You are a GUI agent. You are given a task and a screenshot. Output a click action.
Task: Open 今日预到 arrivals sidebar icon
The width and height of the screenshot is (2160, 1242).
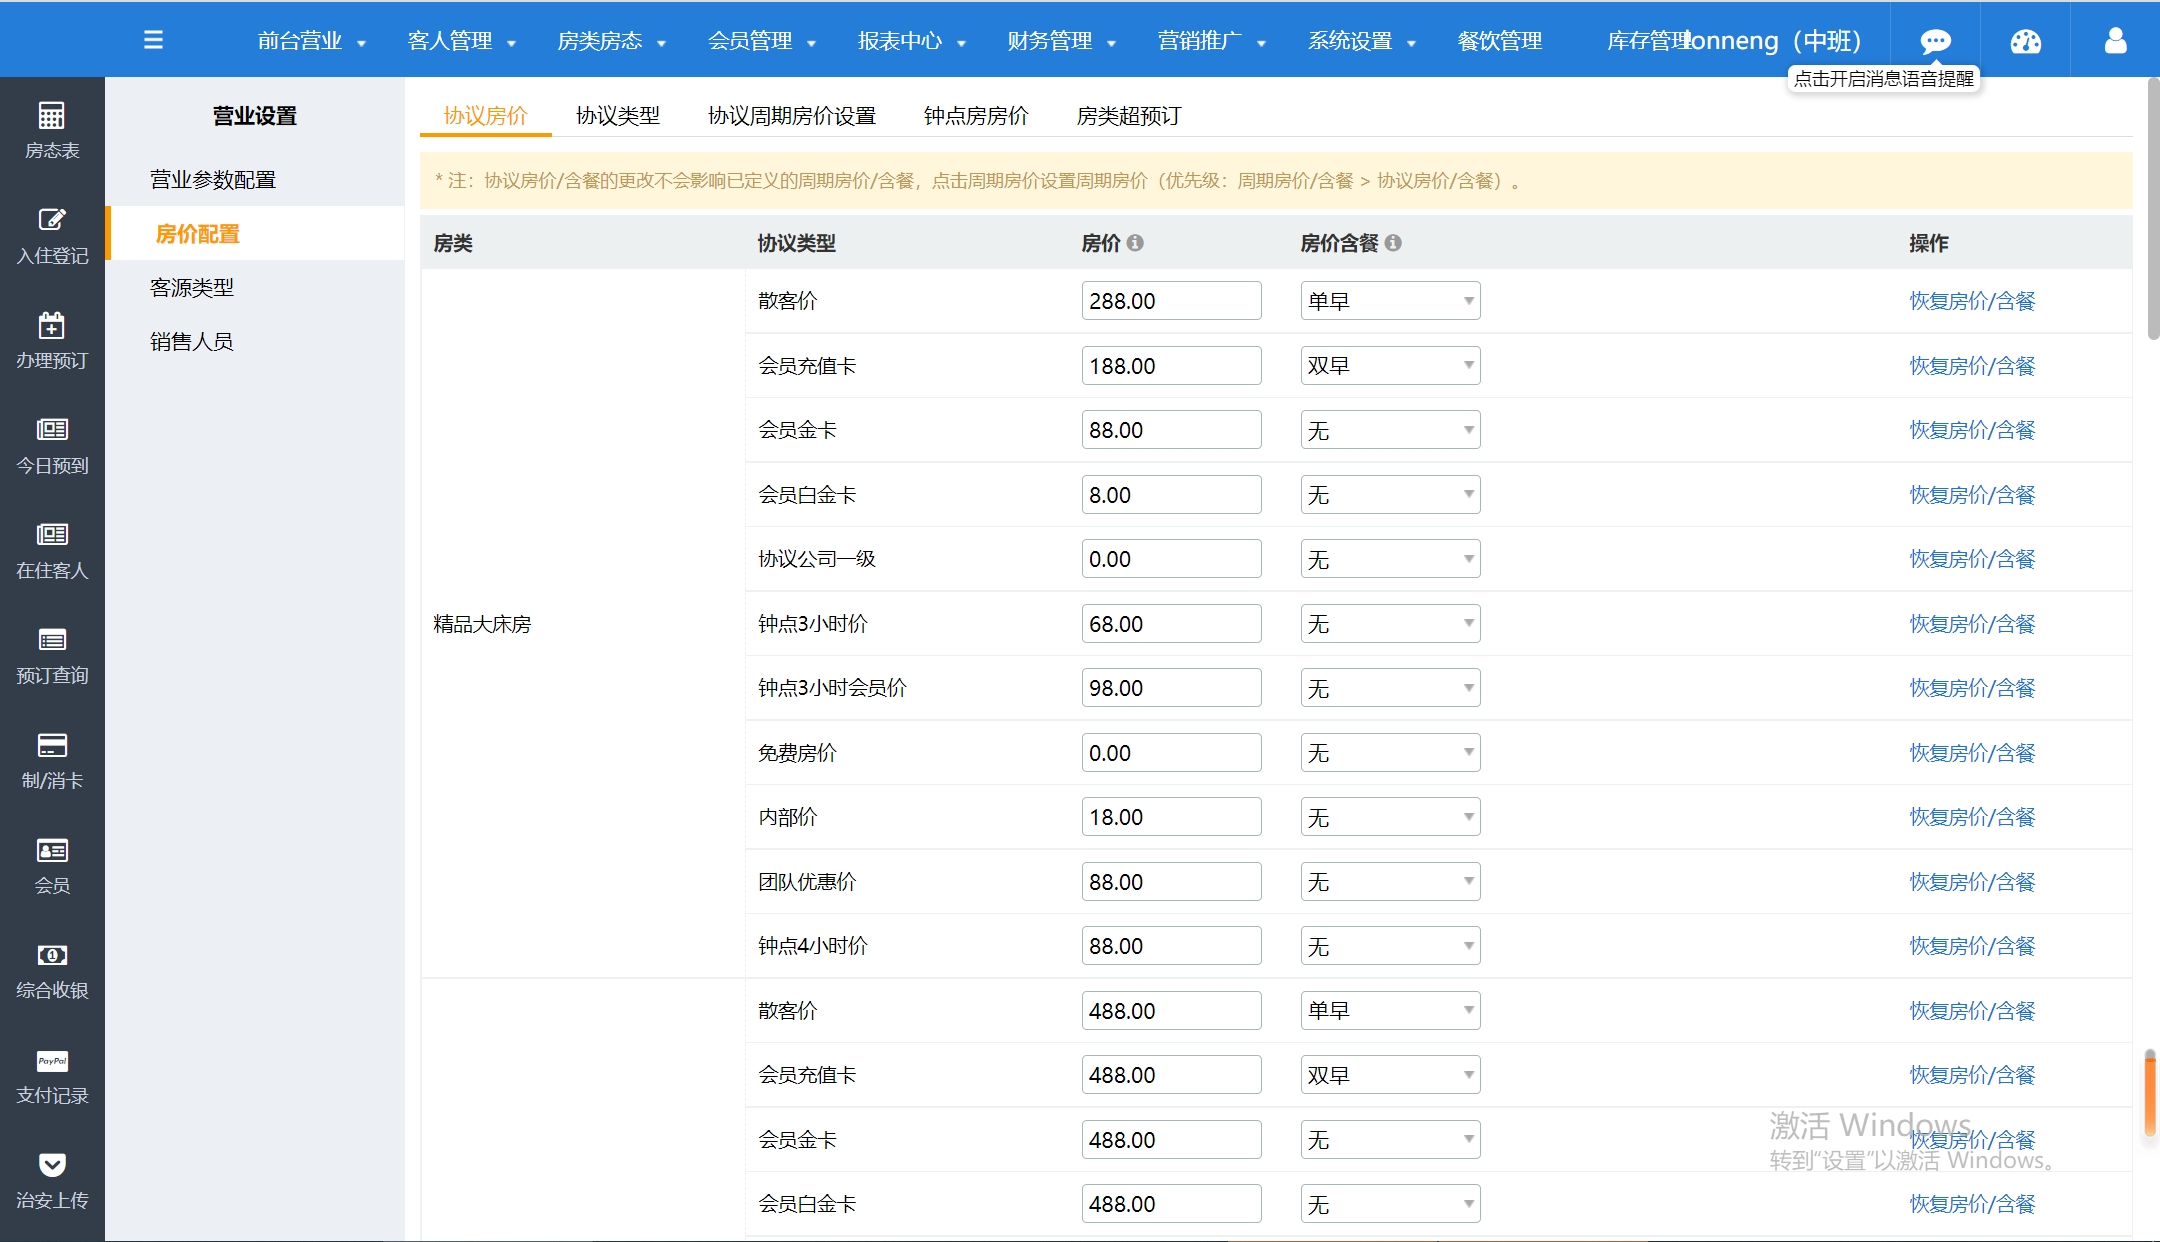point(52,446)
